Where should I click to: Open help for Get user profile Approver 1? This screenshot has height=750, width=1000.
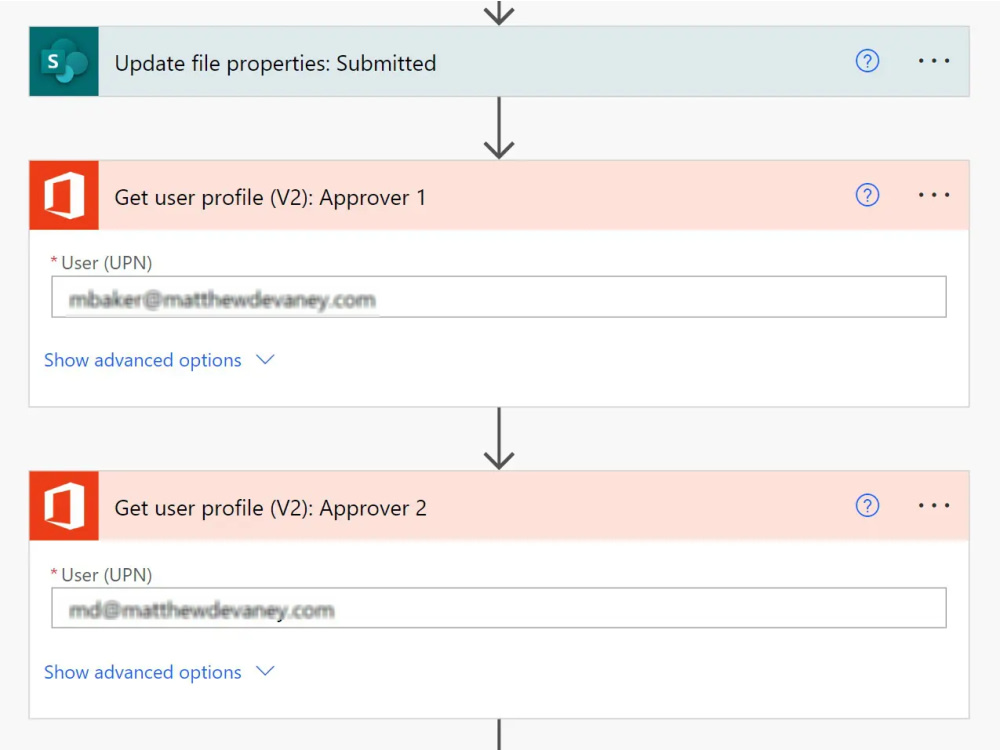[x=867, y=195]
